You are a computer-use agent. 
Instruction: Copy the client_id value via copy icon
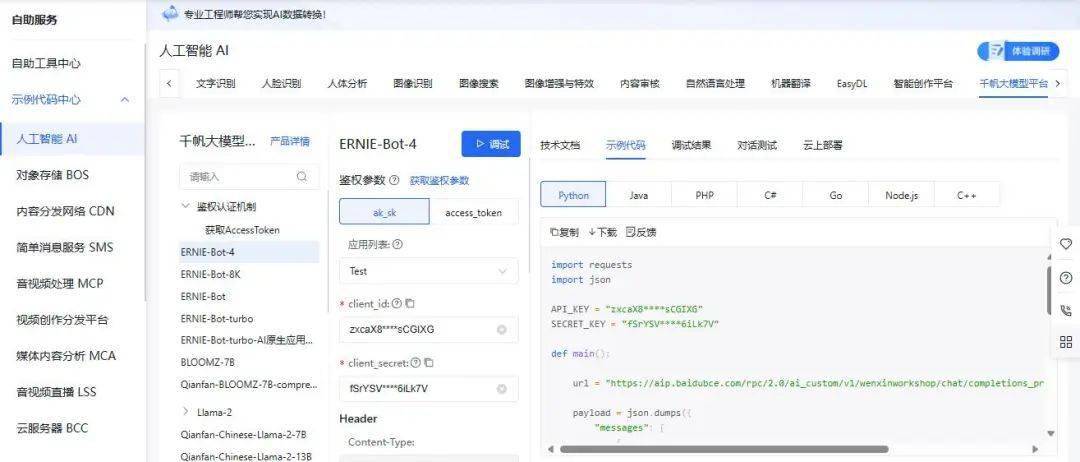pos(410,304)
